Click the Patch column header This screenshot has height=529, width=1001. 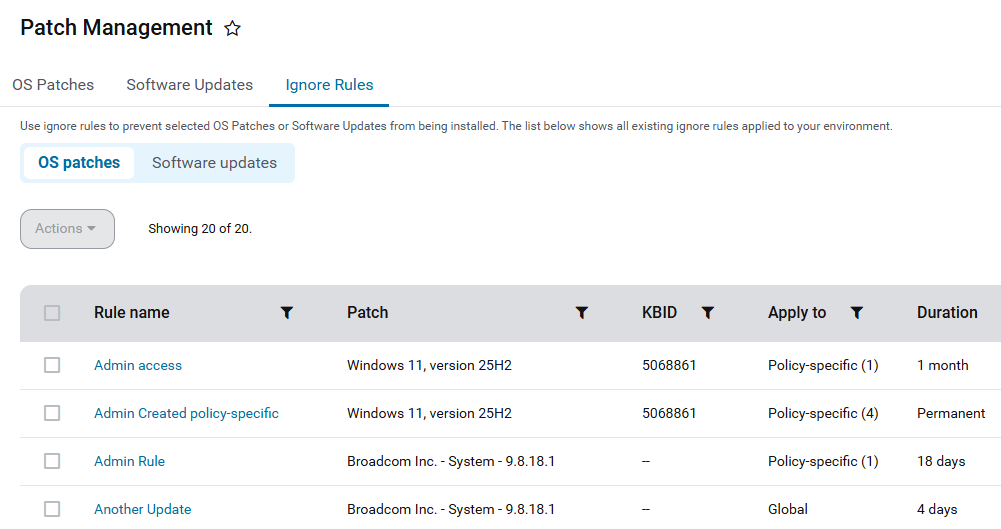click(x=368, y=313)
